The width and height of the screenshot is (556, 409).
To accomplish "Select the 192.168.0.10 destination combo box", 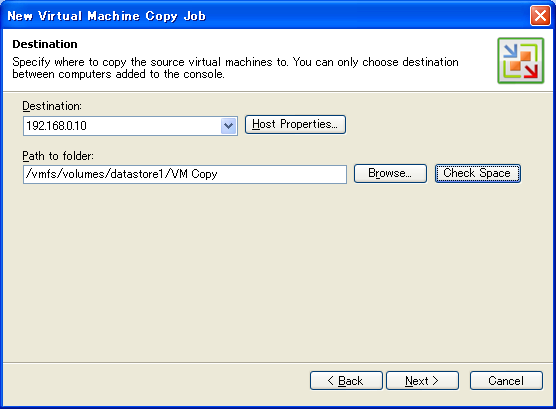I will pos(130,126).
